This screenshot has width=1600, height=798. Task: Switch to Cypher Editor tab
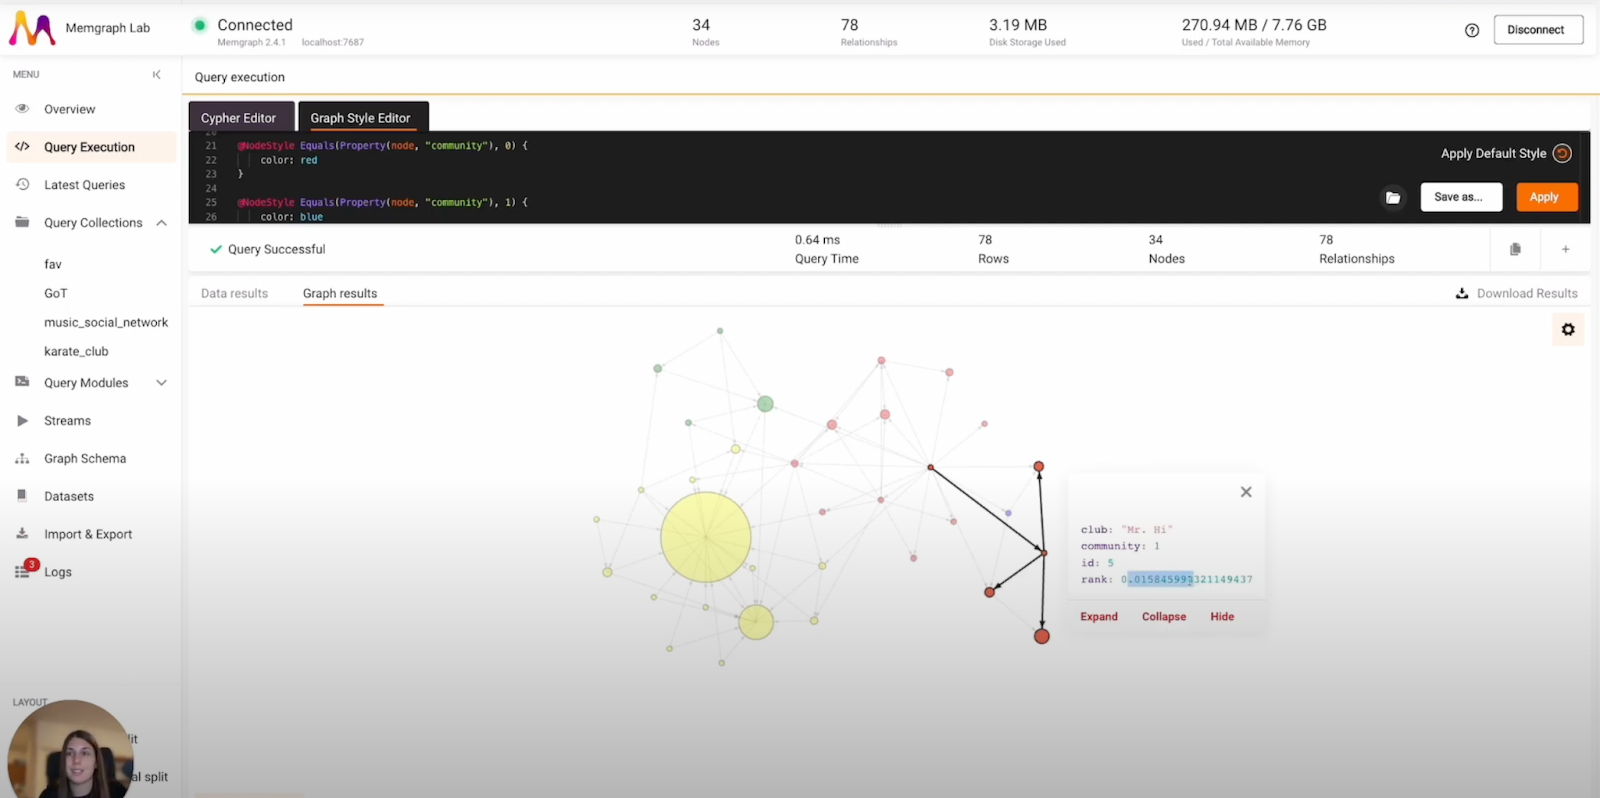pyautogui.click(x=238, y=117)
